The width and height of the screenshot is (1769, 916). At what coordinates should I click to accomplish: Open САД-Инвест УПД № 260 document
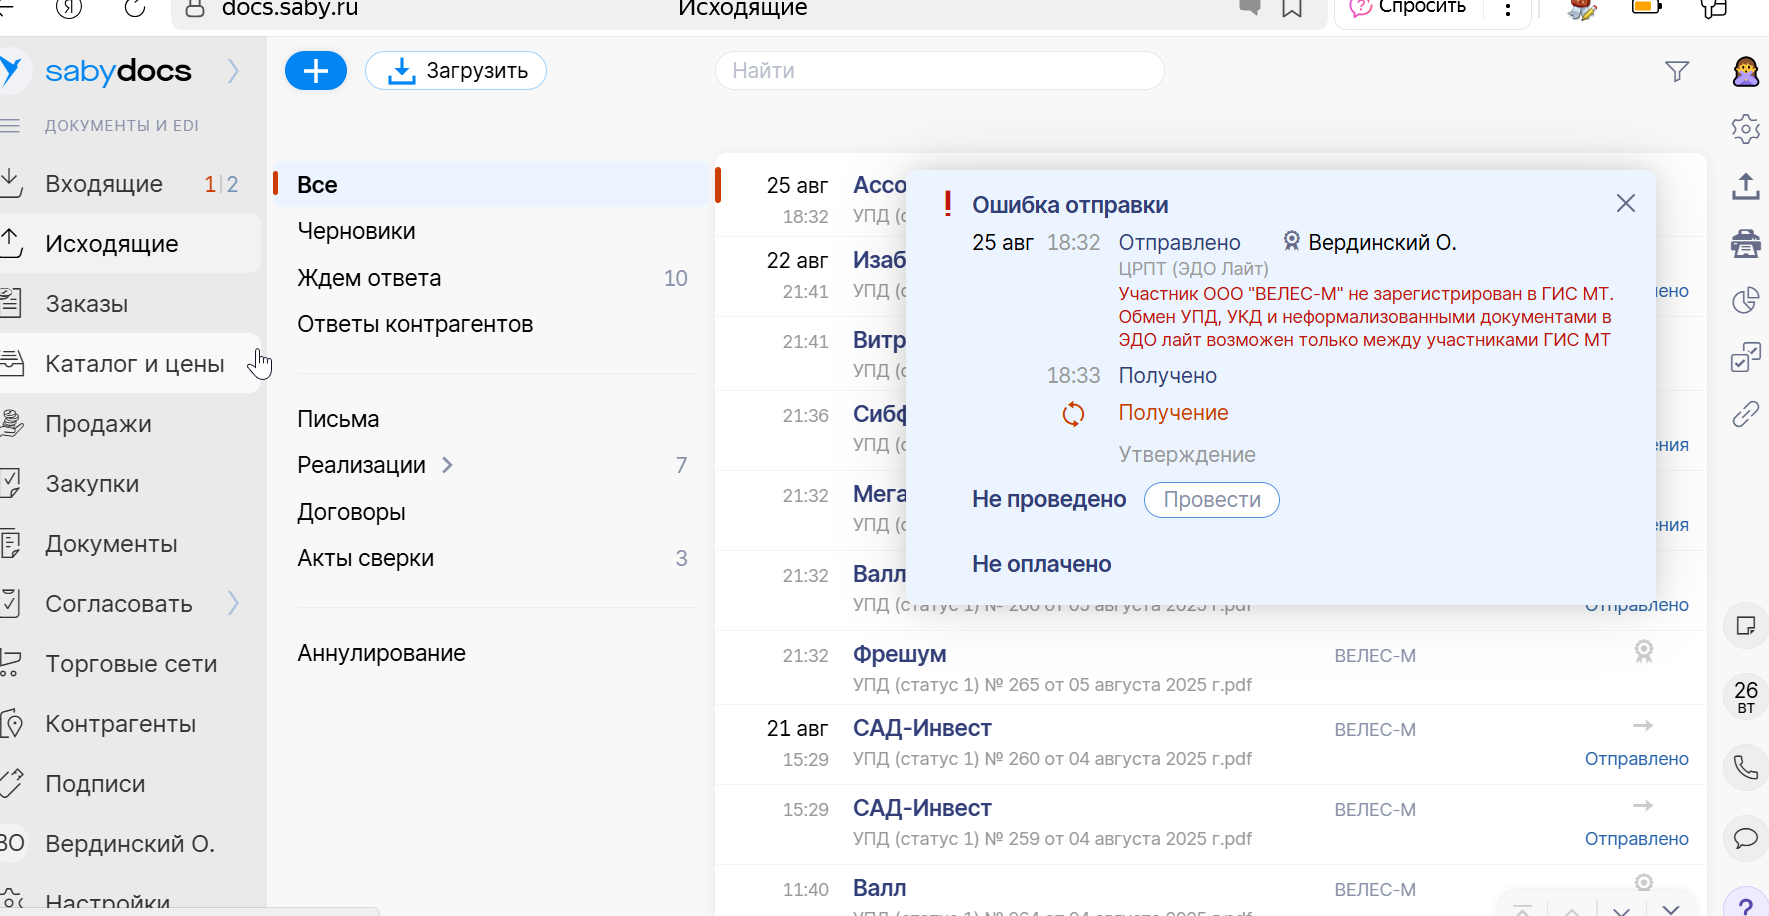(x=1210, y=743)
